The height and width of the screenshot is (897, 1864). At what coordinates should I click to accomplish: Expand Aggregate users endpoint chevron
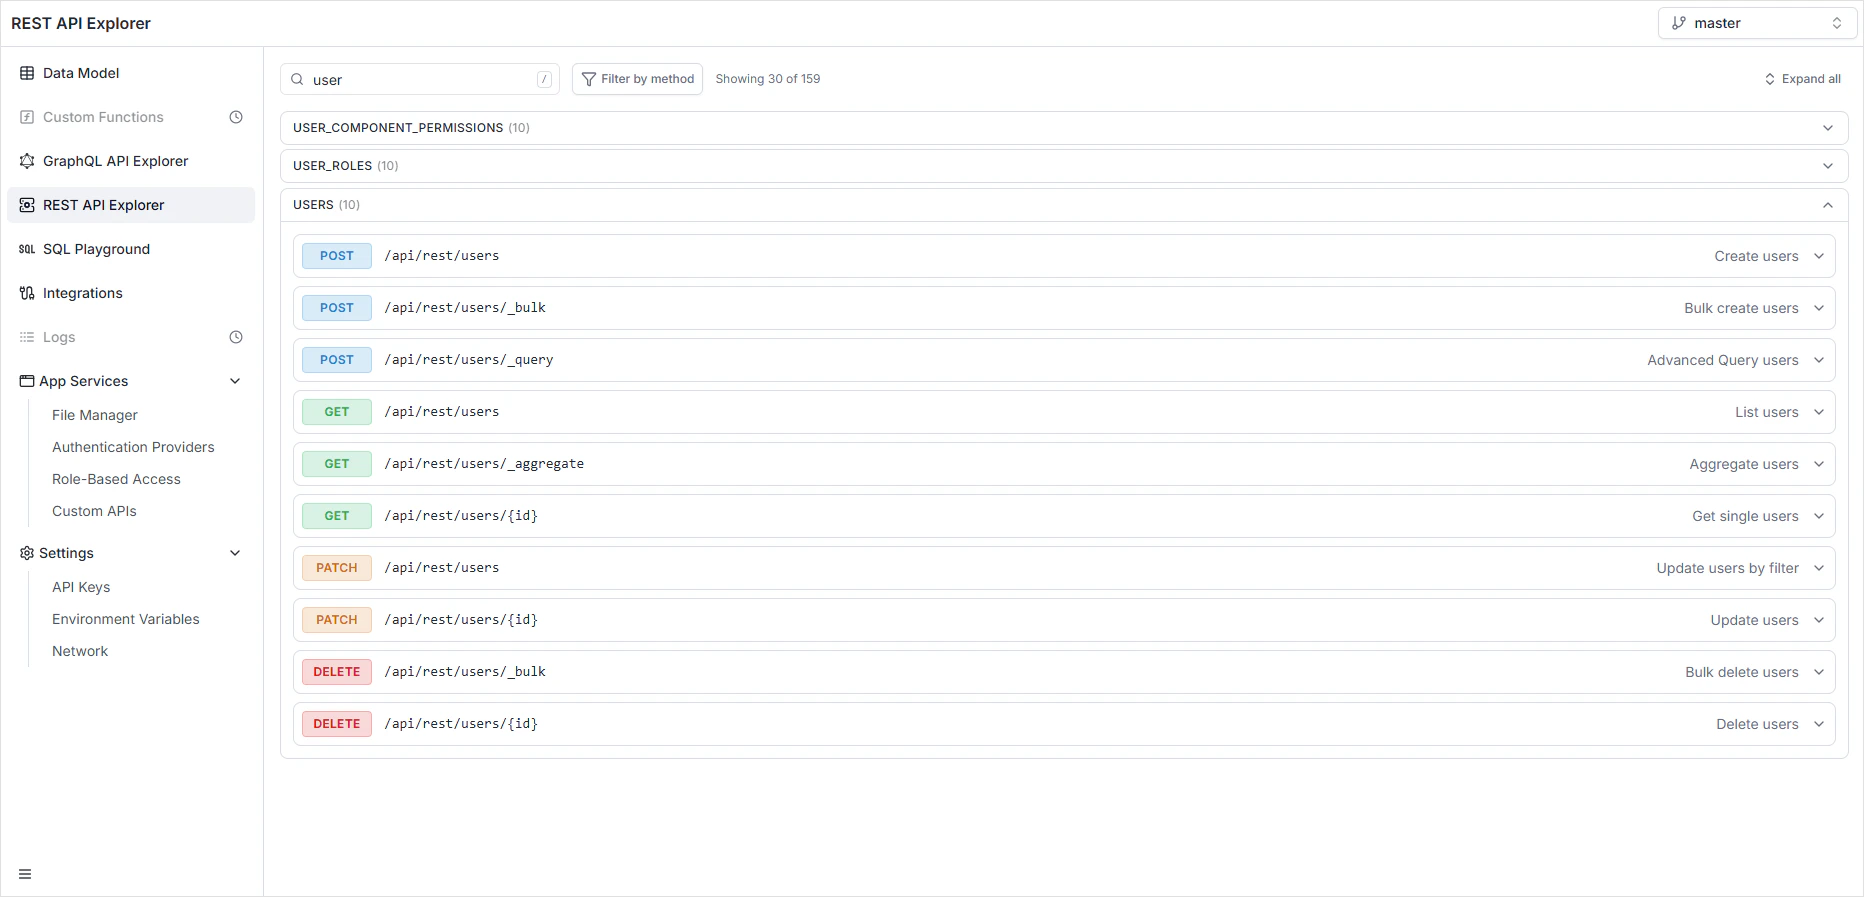tap(1819, 464)
